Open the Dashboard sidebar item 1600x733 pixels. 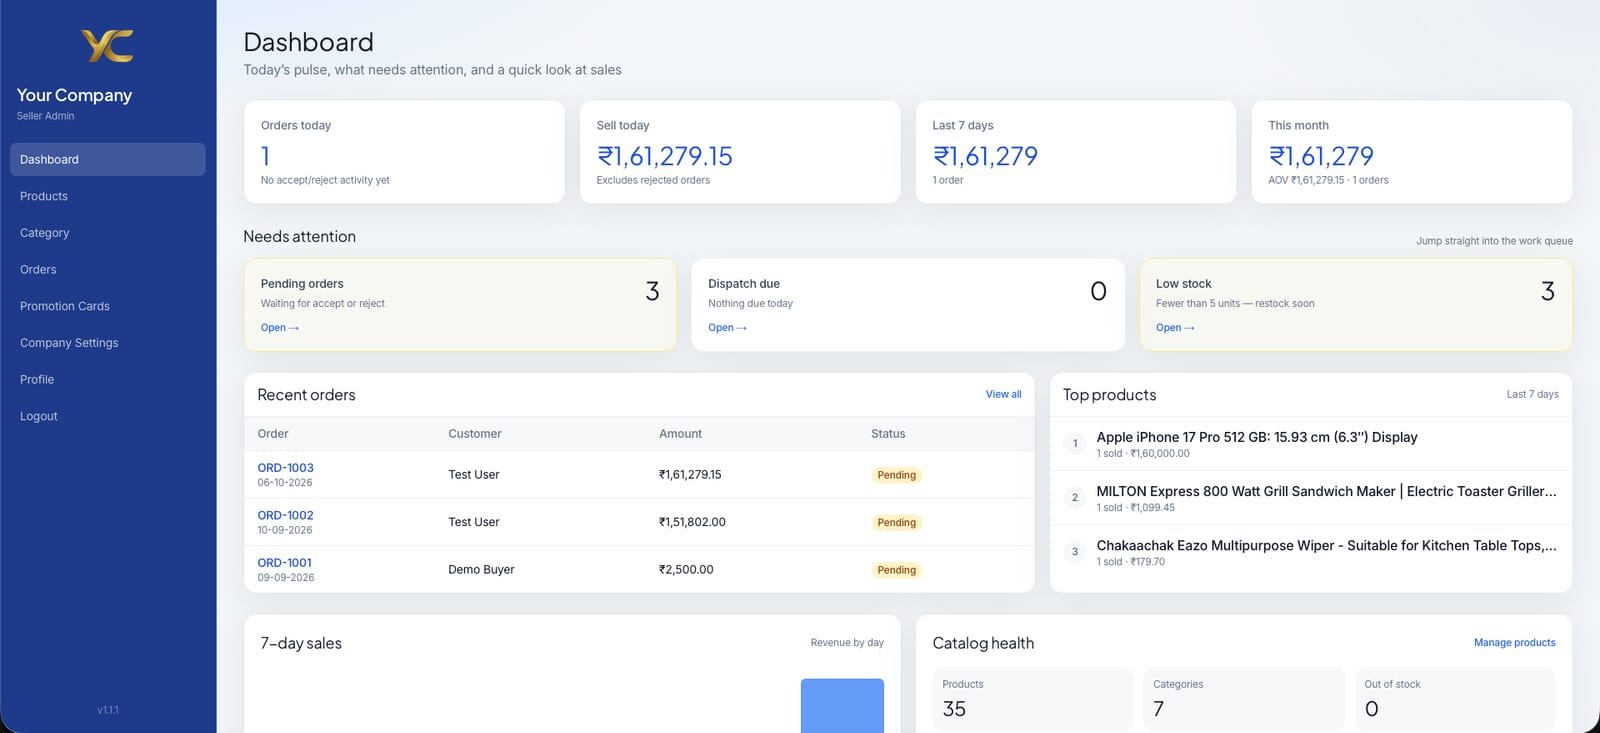108,159
